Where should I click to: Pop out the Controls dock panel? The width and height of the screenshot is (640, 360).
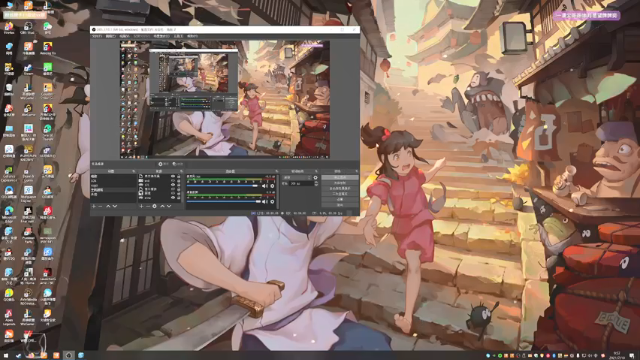point(357,171)
